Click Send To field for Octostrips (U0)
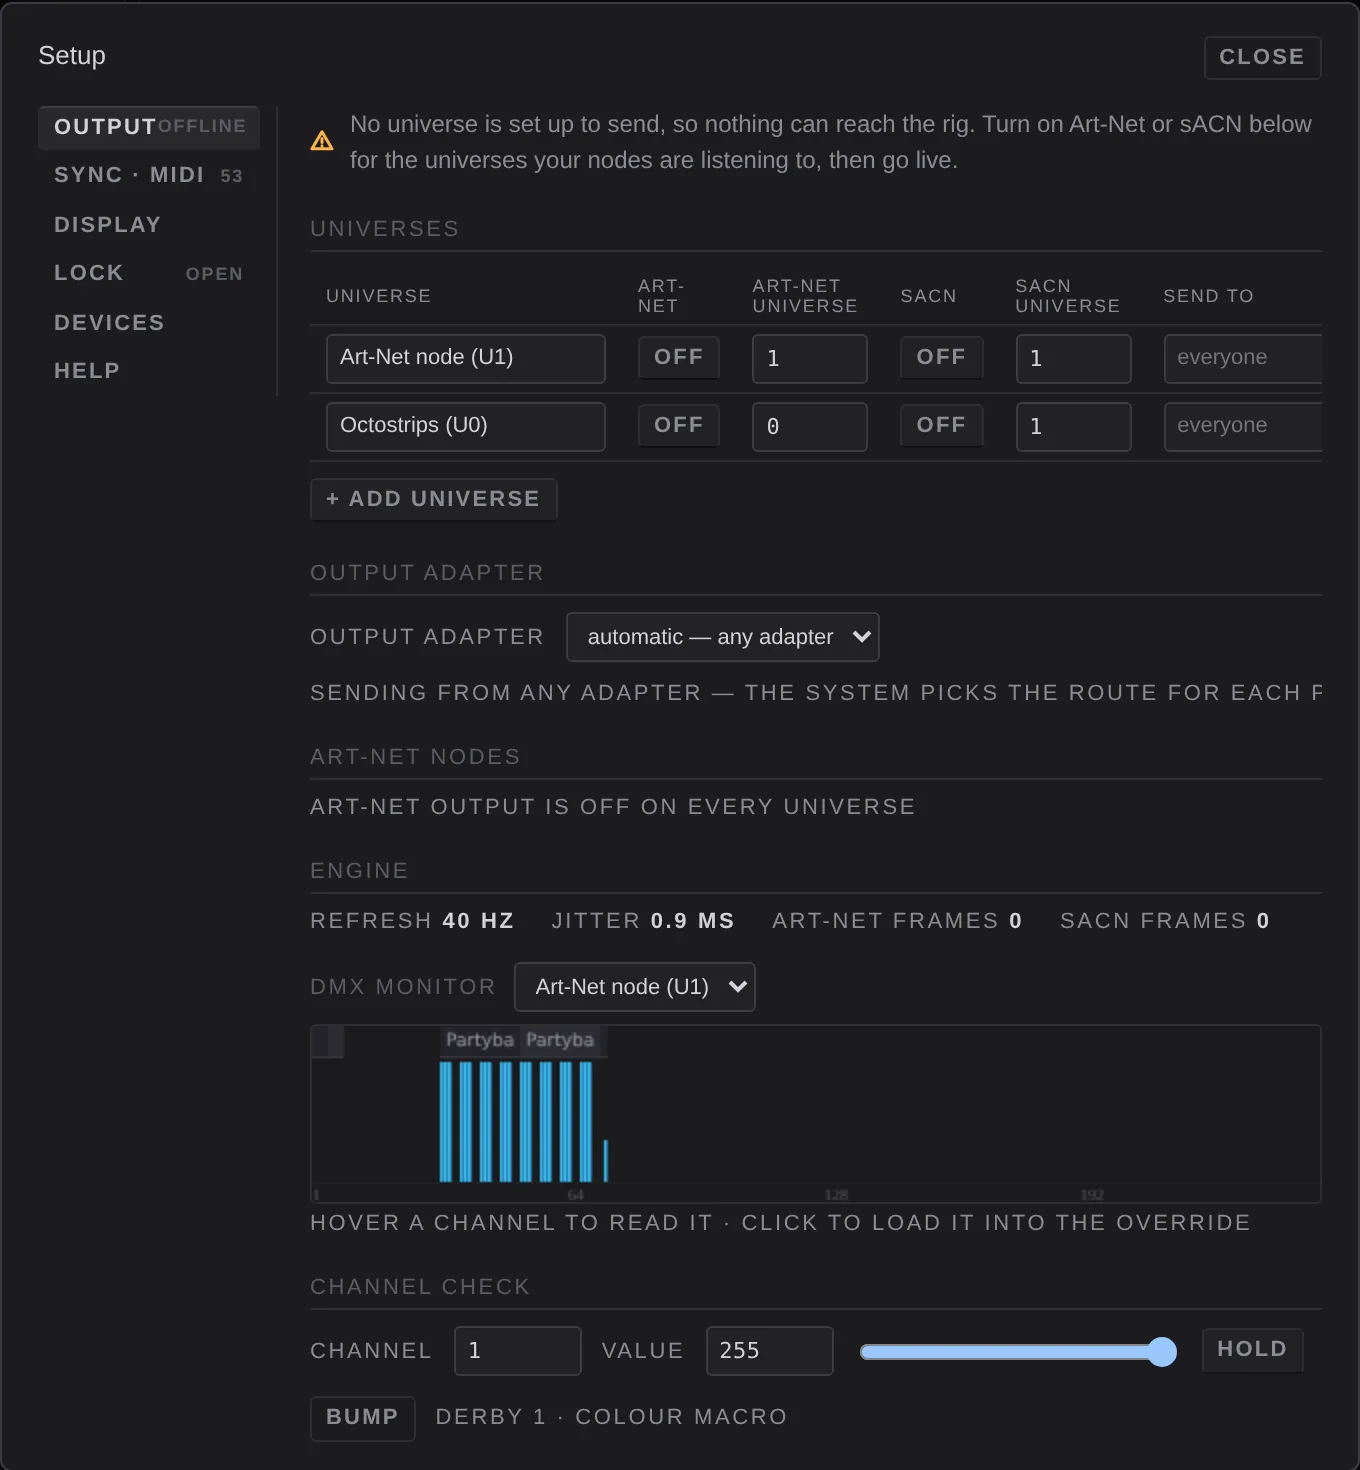This screenshot has width=1360, height=1470. pos(1243,426)
